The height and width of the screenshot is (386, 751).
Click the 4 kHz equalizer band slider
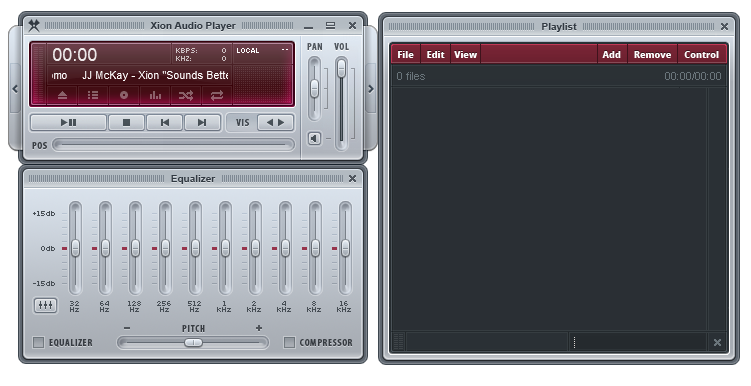(285, 248)
